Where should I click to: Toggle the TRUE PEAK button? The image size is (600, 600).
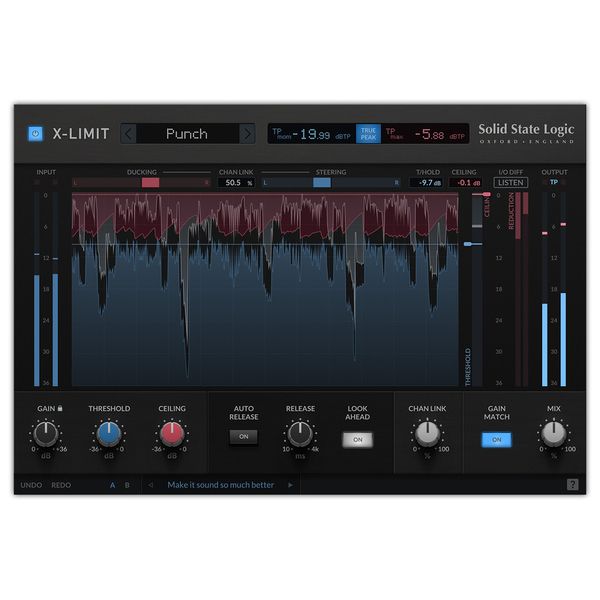click(368, 134)
